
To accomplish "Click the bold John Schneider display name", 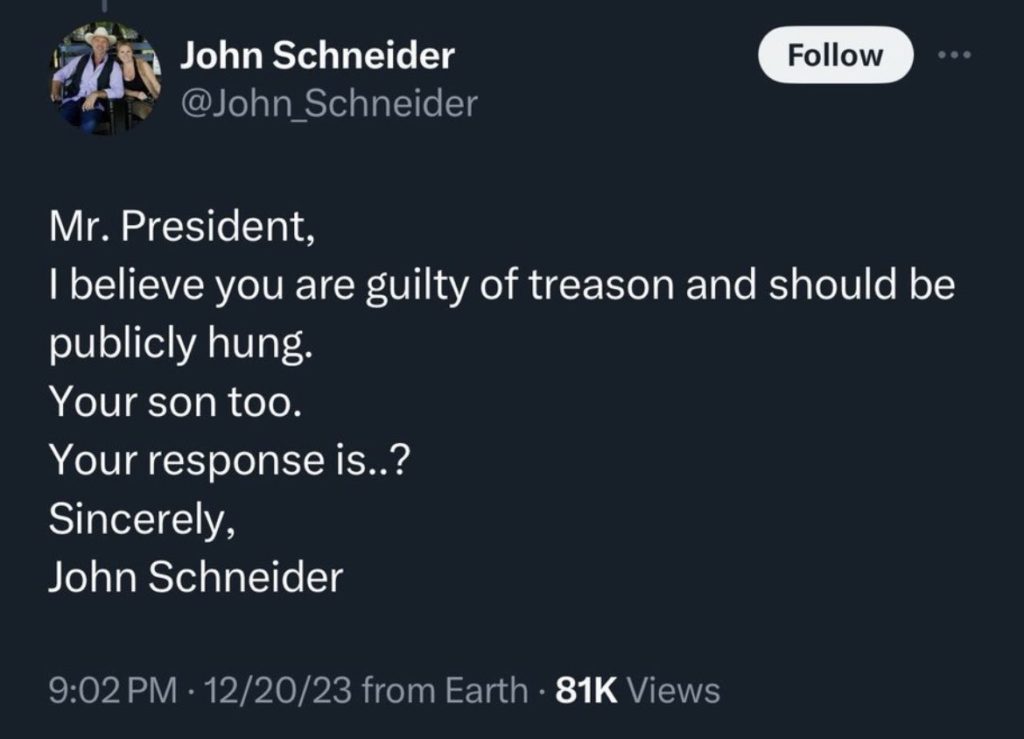I will point(317,57).
